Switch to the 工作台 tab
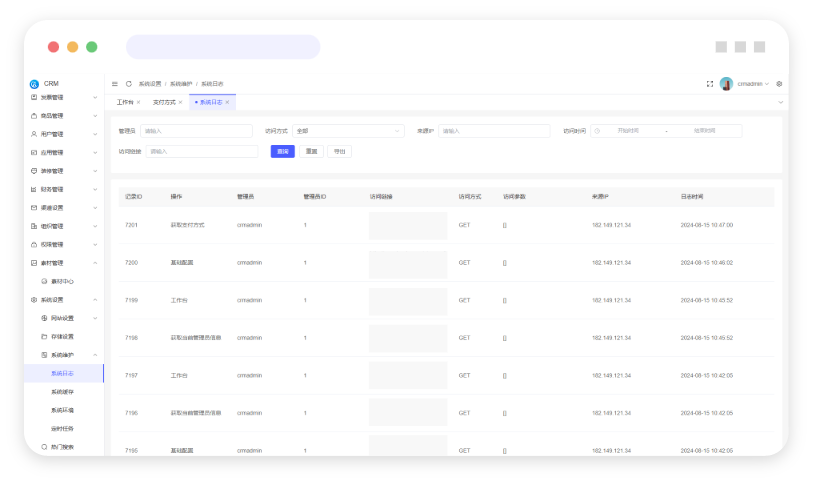Screen dimensions: 813x484 point(125,102)
